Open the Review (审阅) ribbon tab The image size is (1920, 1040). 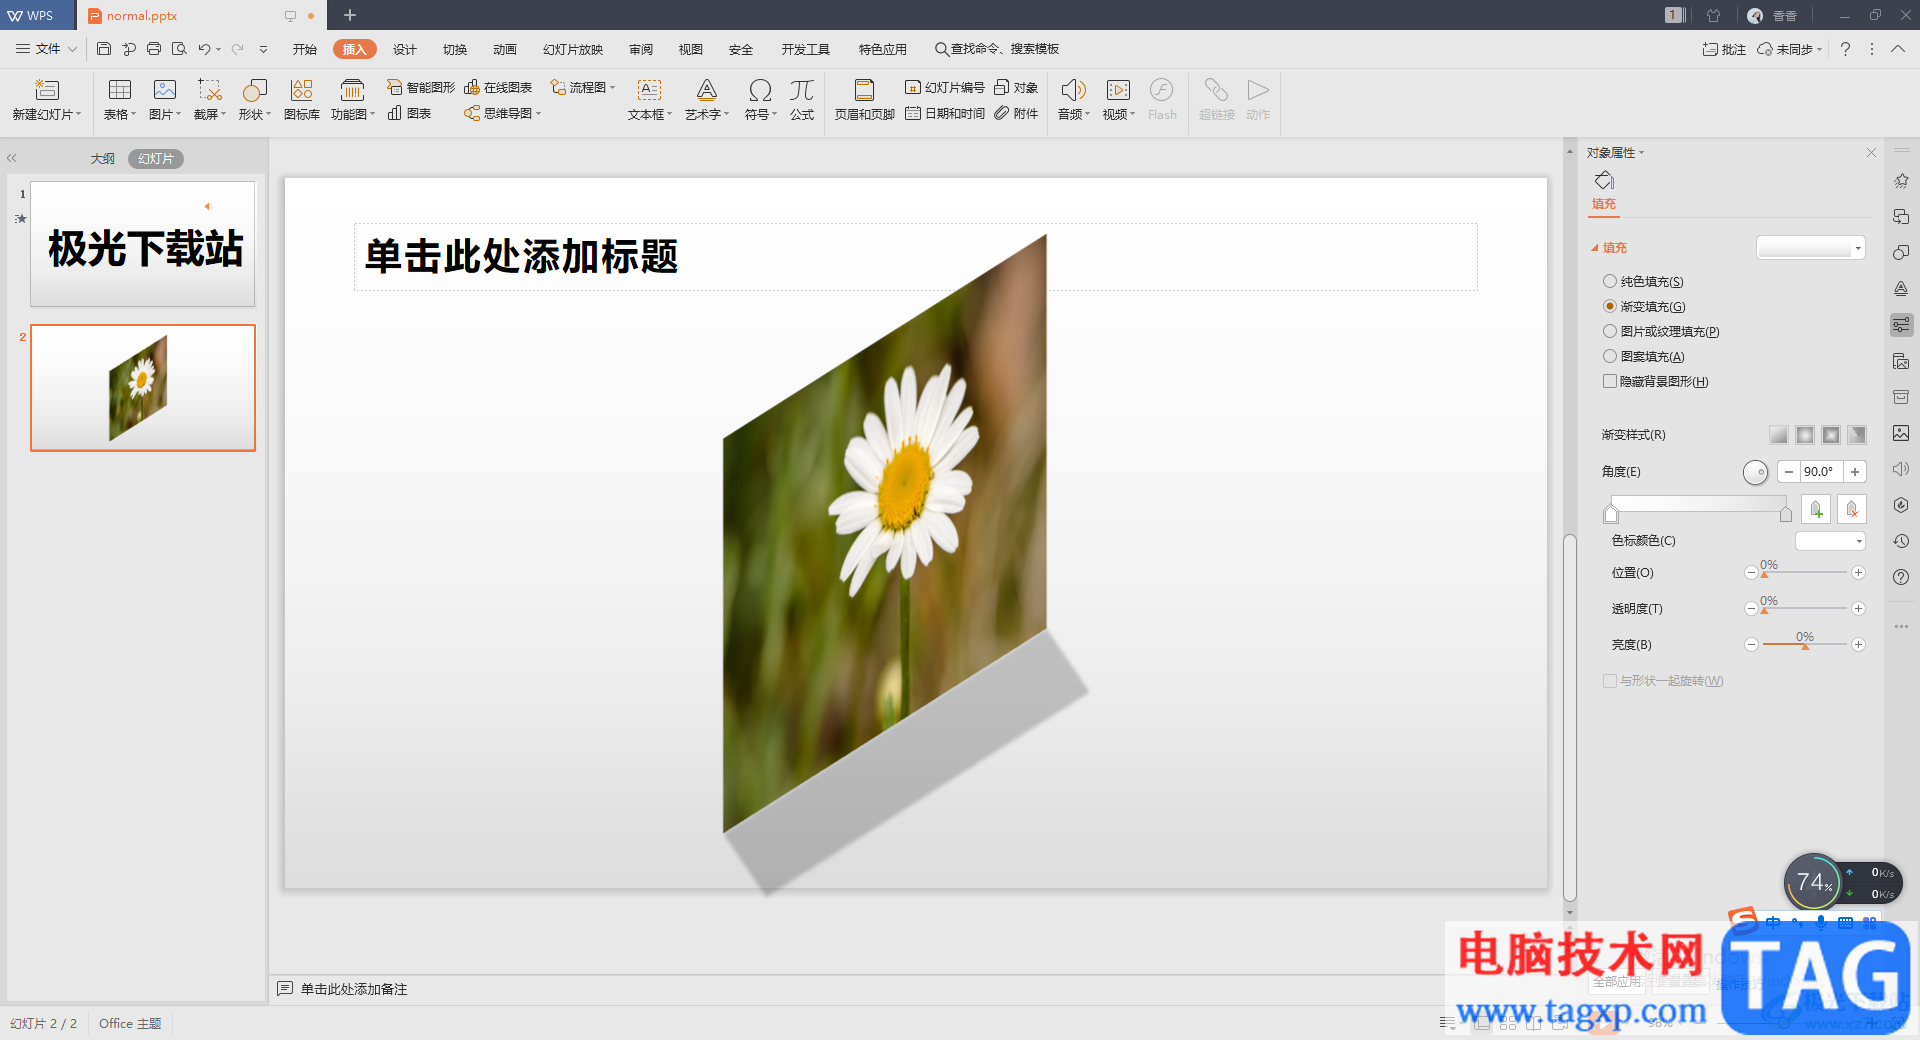pyautogui.click(x=641, y=49)
